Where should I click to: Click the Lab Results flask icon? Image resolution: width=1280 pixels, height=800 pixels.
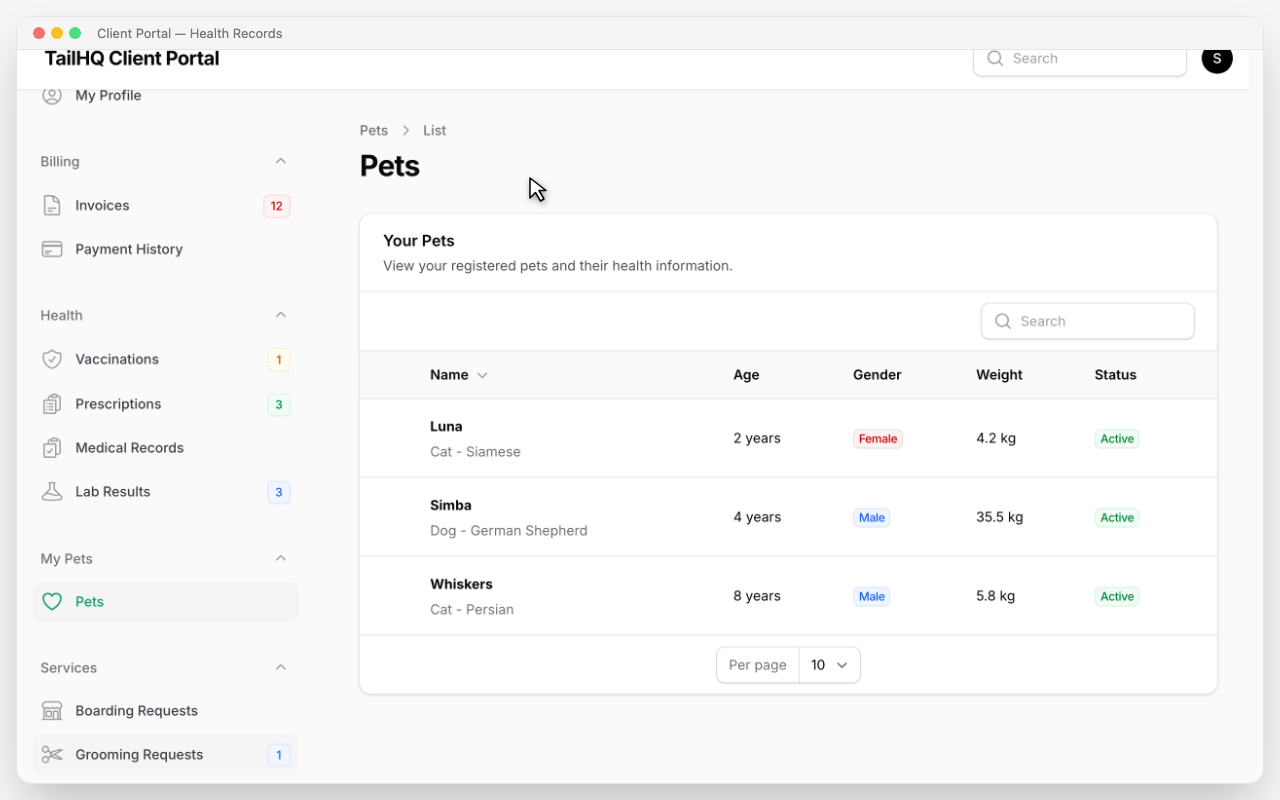(52, 491)
